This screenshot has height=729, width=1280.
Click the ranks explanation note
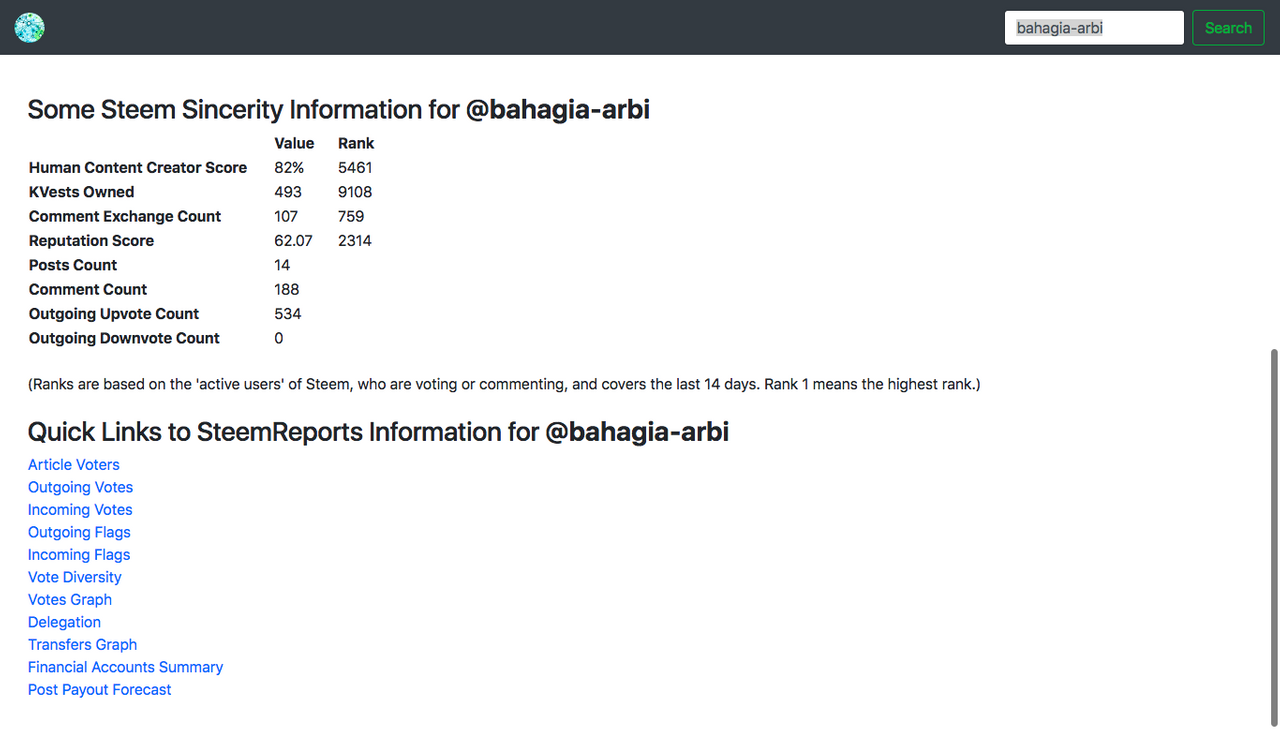[504, 384]
